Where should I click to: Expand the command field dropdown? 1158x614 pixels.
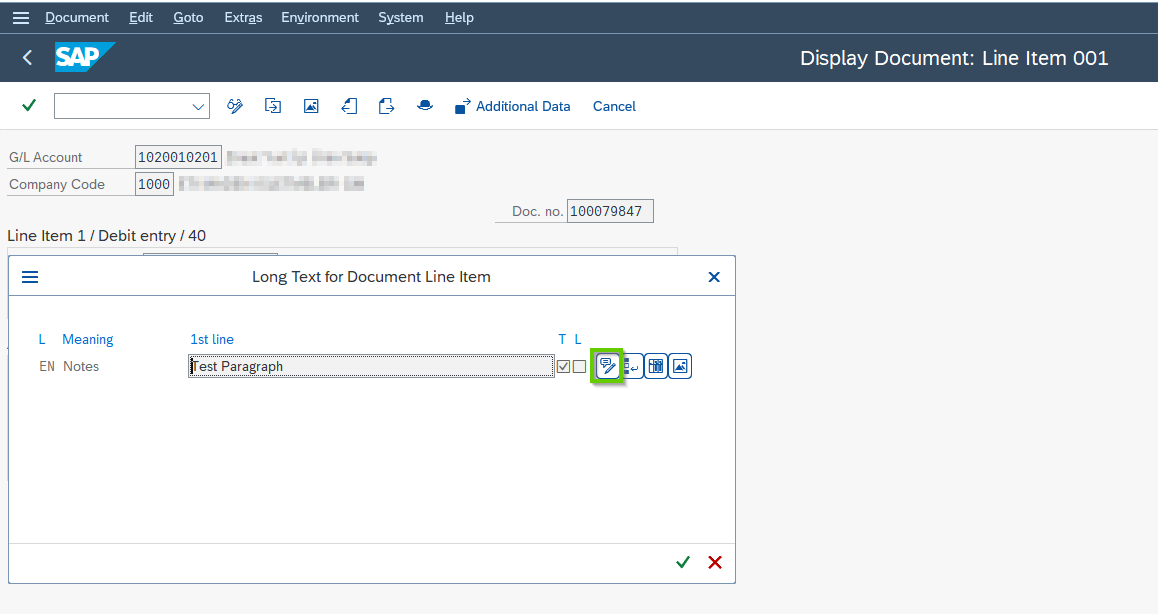[198, 106]
